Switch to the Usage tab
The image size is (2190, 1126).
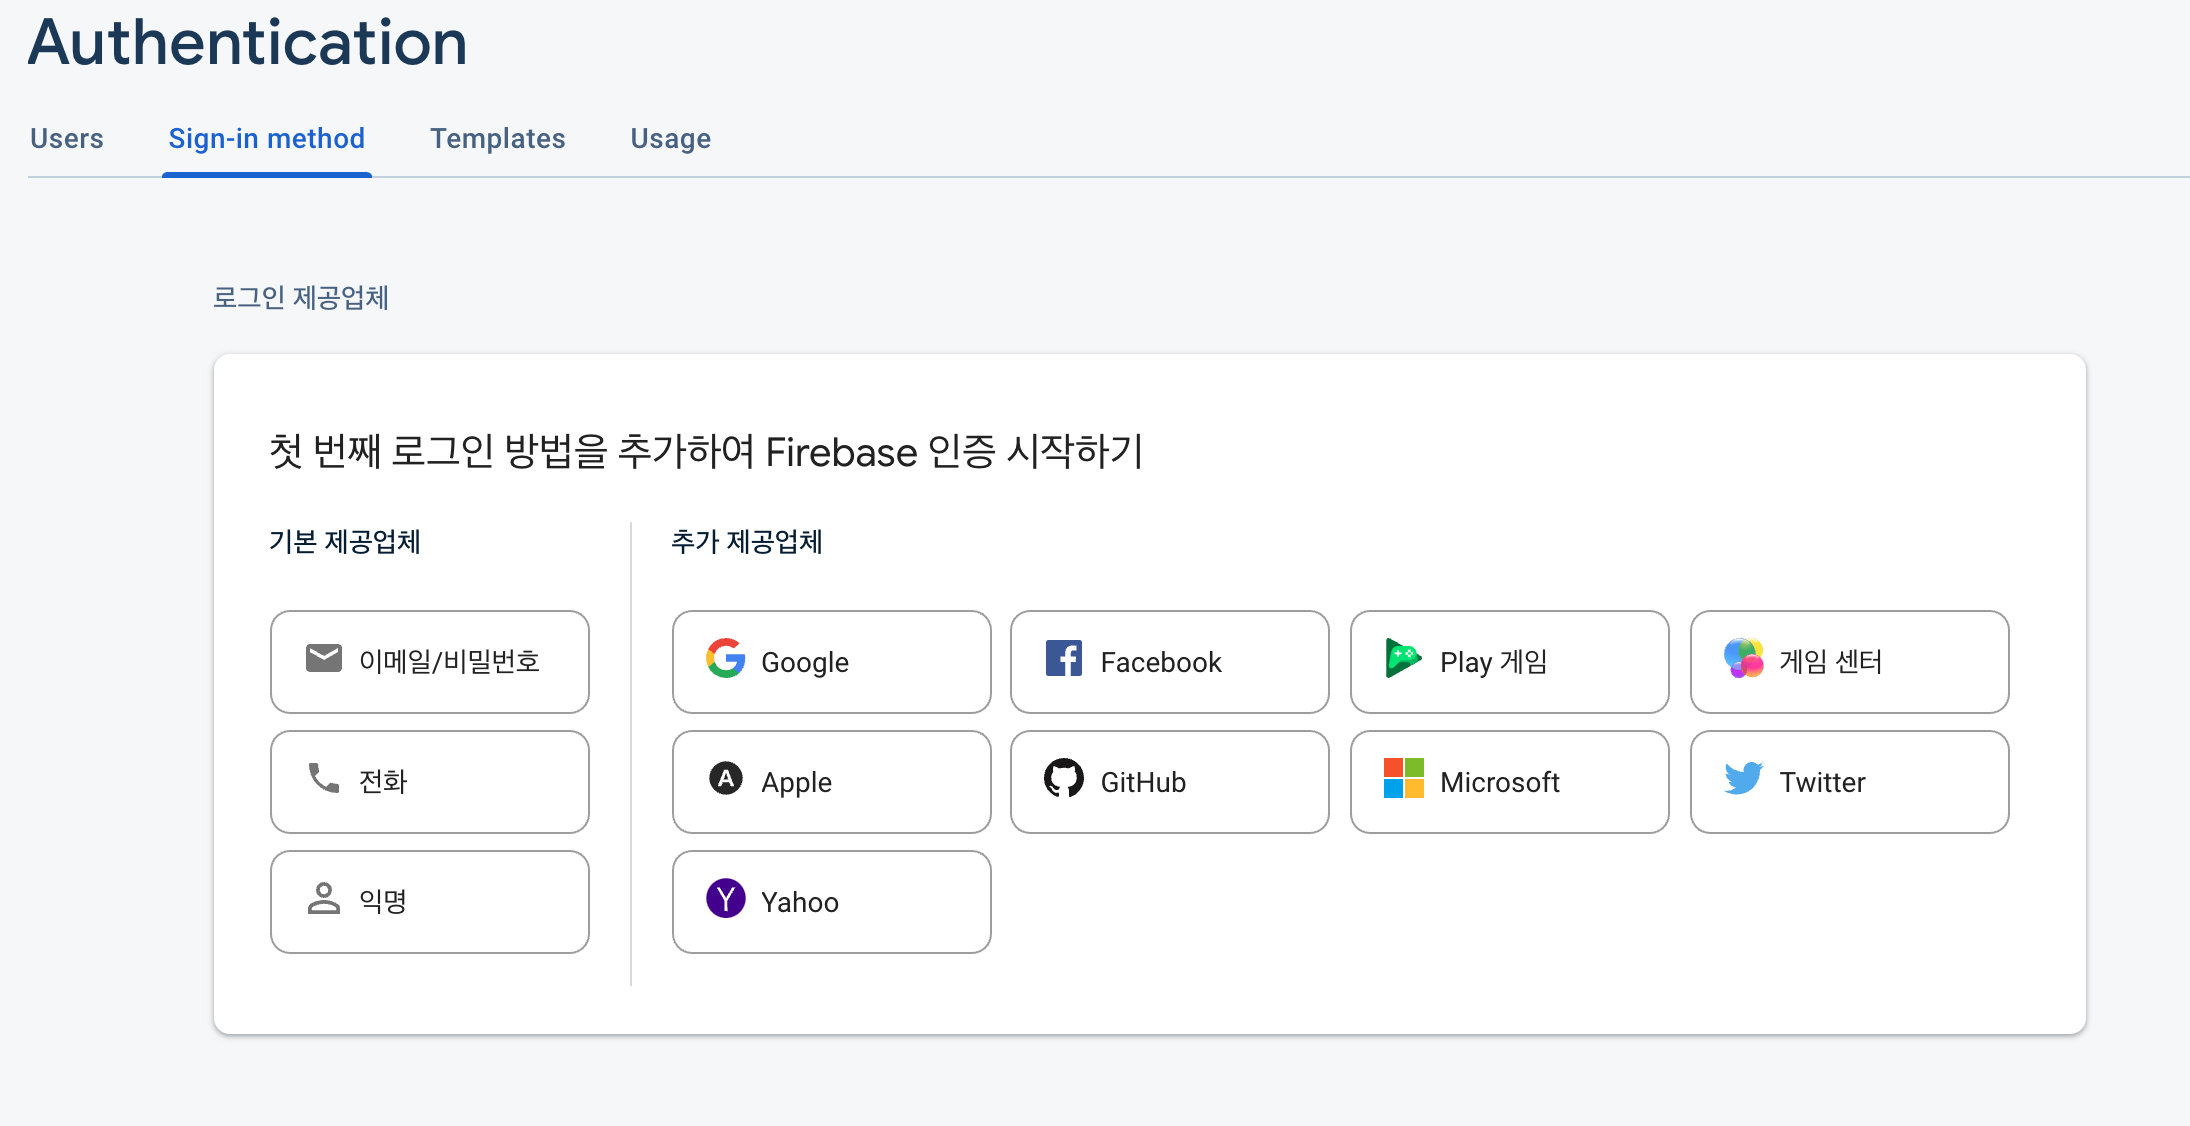(670, 139)
